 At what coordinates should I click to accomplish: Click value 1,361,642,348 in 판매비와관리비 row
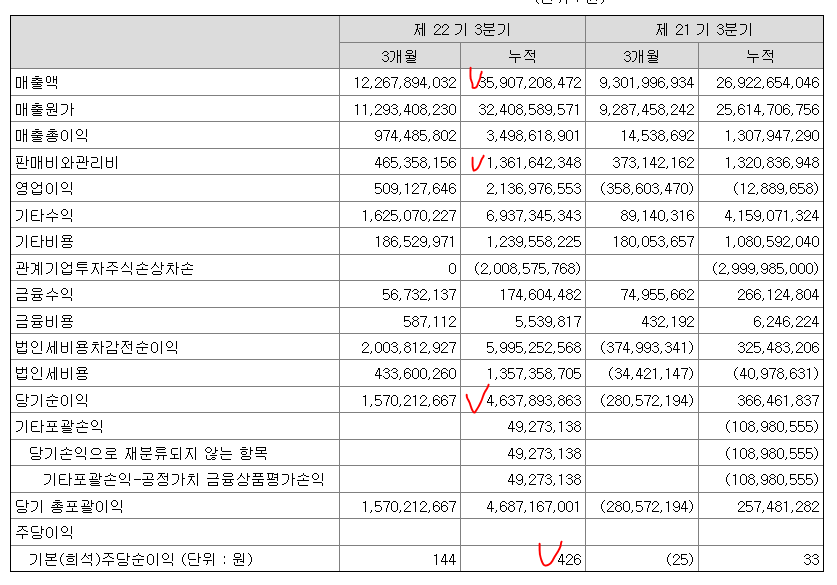[x=534, y=162]
